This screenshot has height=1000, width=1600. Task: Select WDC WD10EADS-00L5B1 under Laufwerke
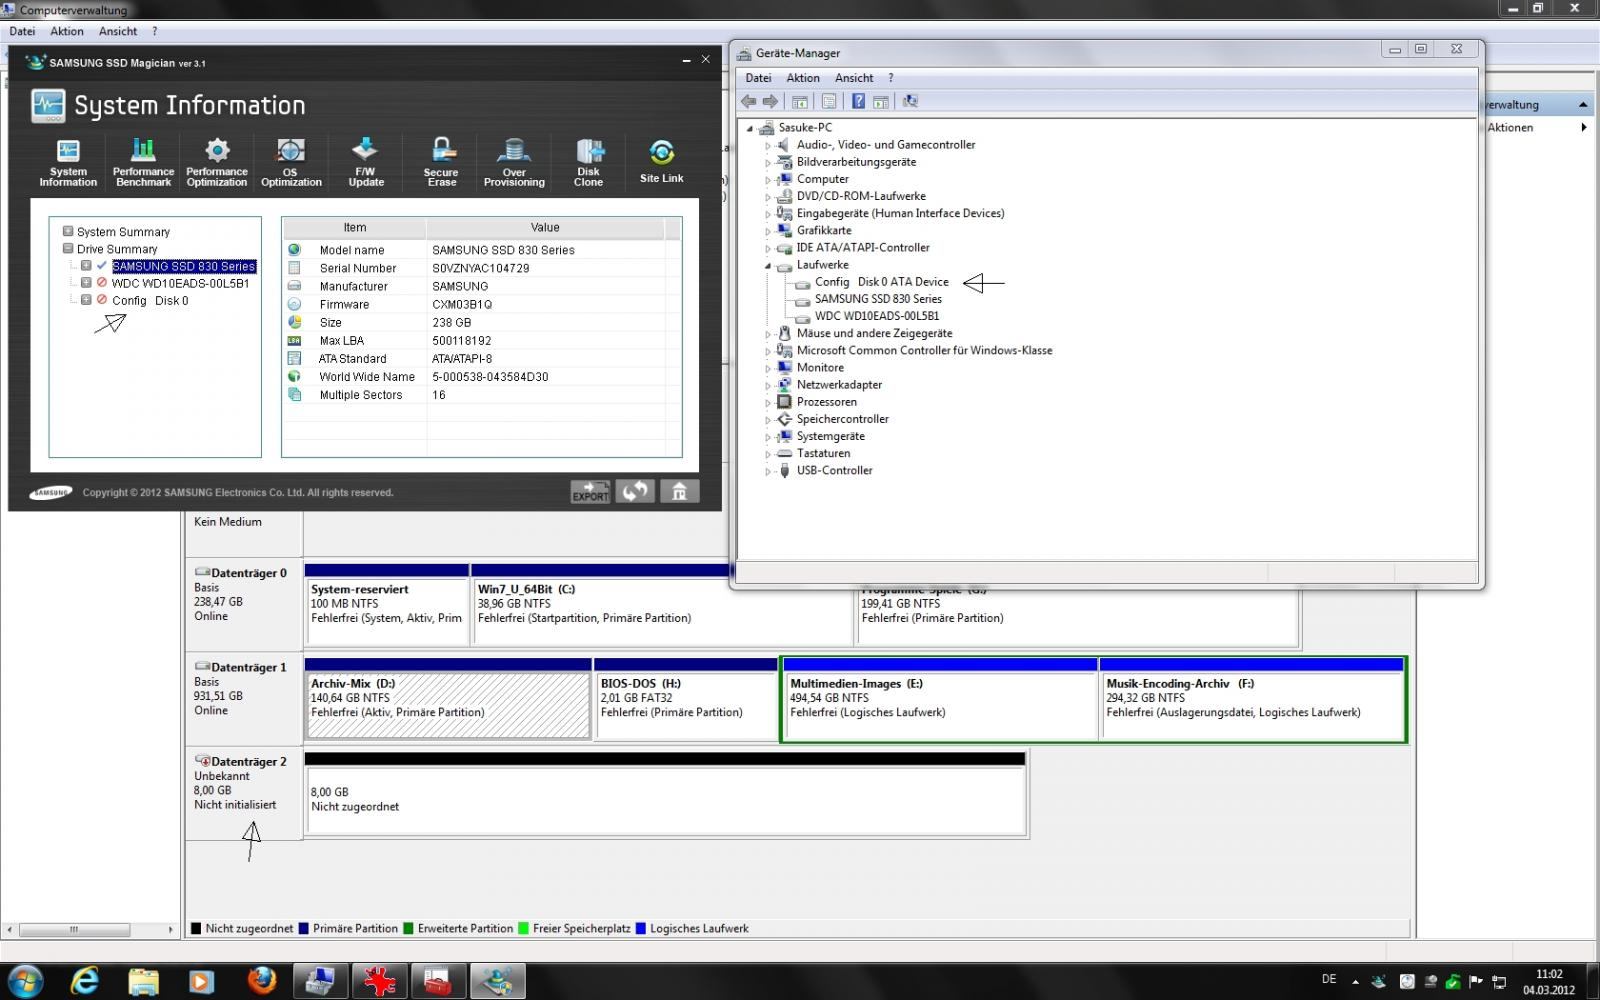coord(877,316)
